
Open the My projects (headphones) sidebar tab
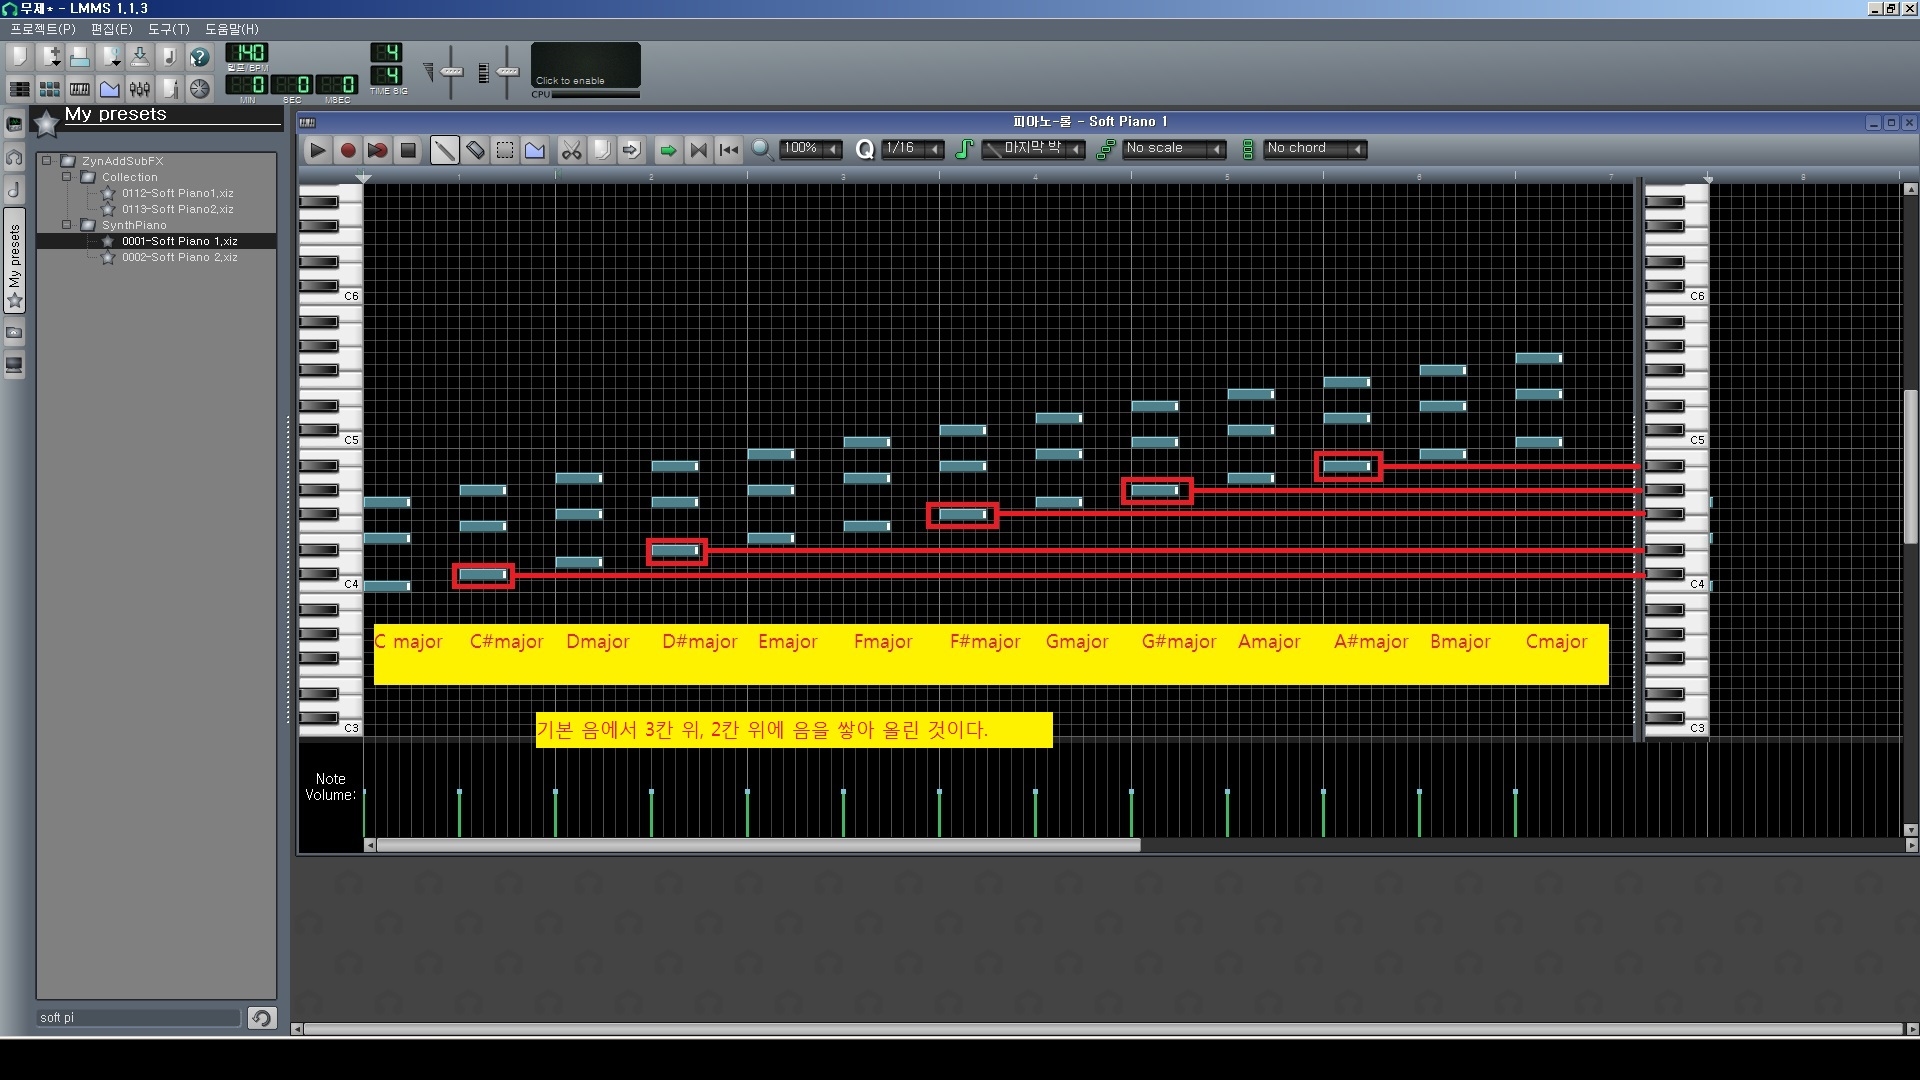[x=14, y=157]
